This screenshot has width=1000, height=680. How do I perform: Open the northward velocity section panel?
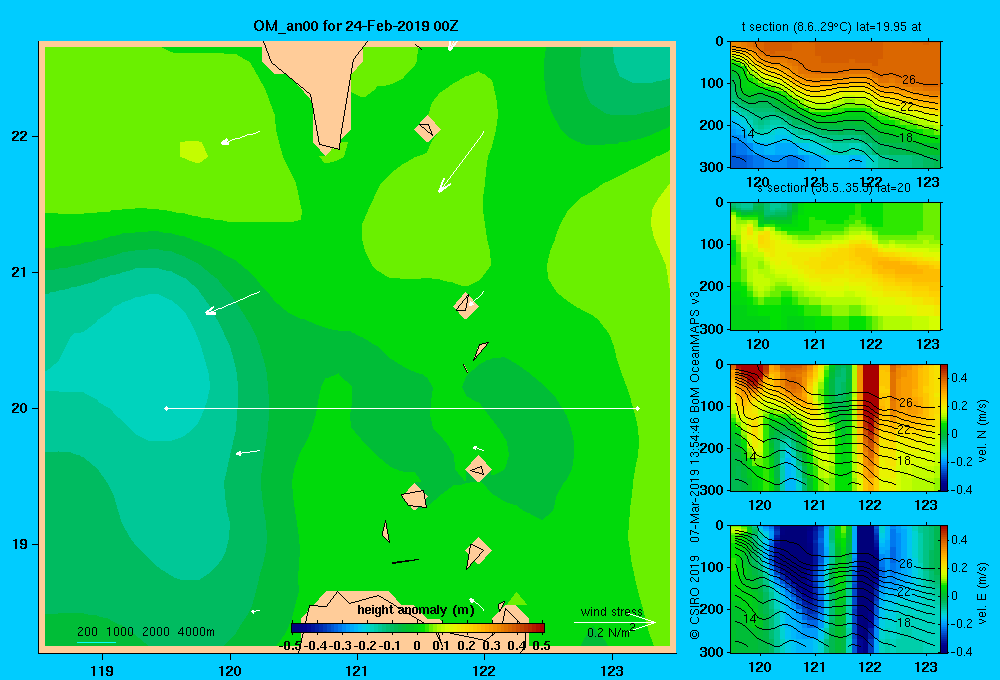[x=835, y=427]
